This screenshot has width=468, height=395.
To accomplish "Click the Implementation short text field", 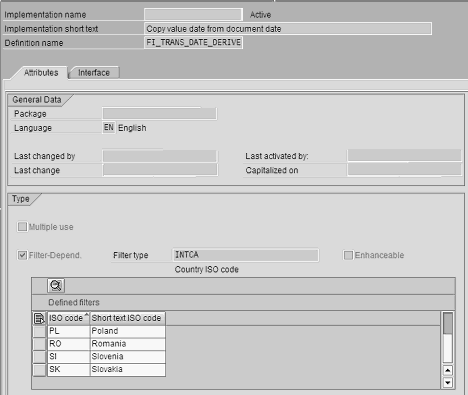I will click(x=288, y=29).
